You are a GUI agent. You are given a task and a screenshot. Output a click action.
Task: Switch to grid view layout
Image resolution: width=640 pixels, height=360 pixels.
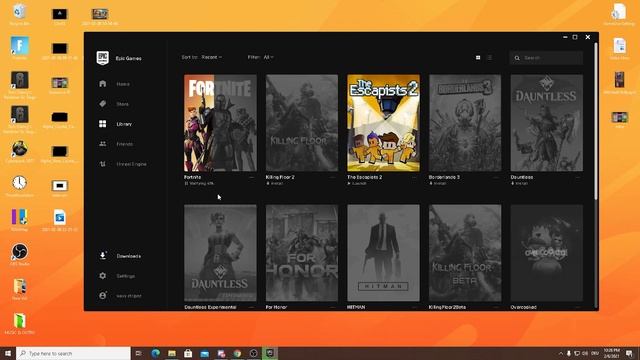pos(478,58)
